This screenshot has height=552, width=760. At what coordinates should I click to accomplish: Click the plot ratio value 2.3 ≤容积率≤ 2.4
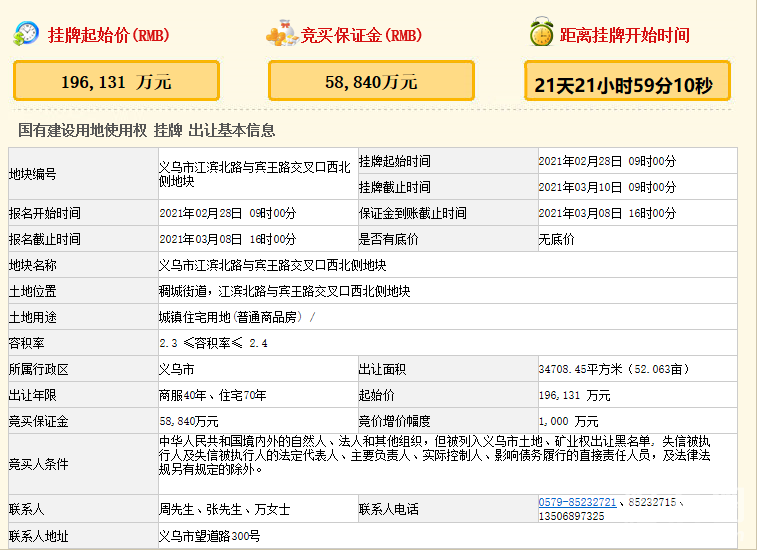[x=213, y=343]
